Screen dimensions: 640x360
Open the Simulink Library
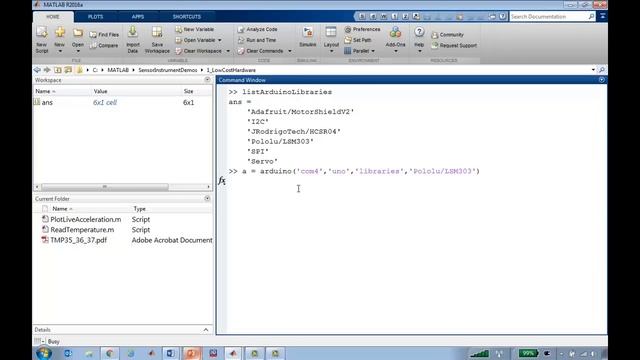(307, 37)
